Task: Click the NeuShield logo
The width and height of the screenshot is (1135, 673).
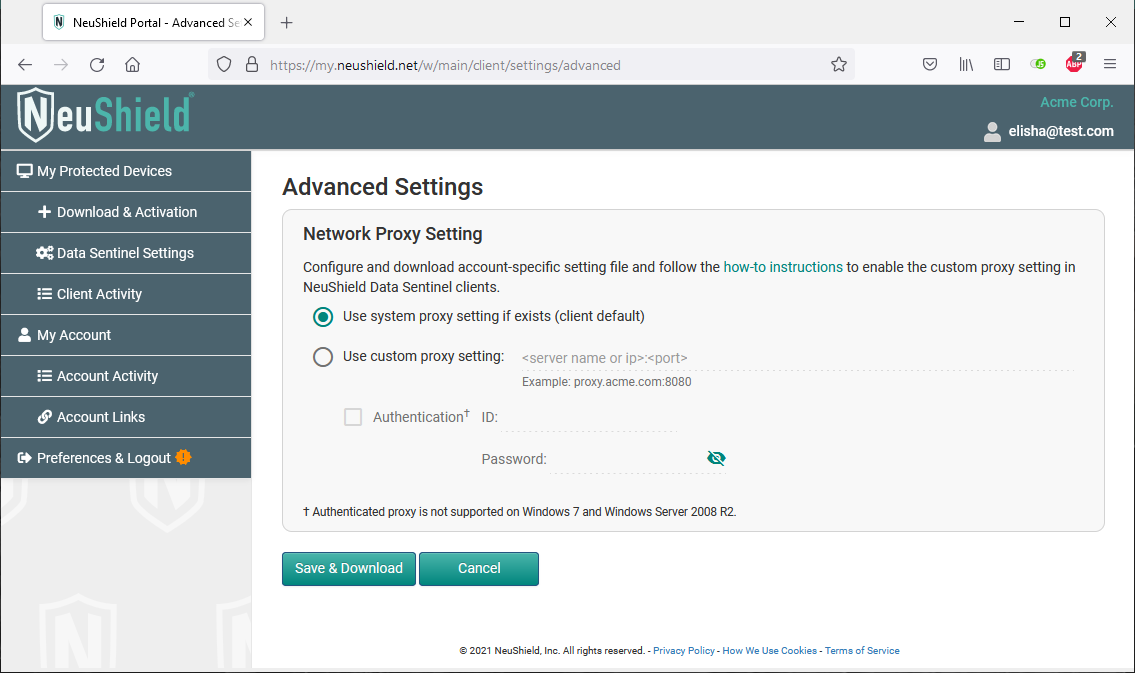Action: [103, 115]
